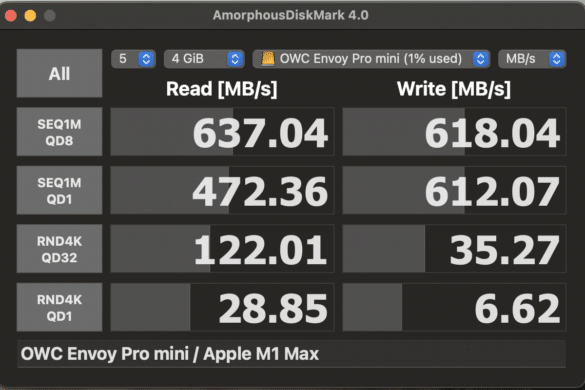Minimize the window with the yellow button

[30, 16]
